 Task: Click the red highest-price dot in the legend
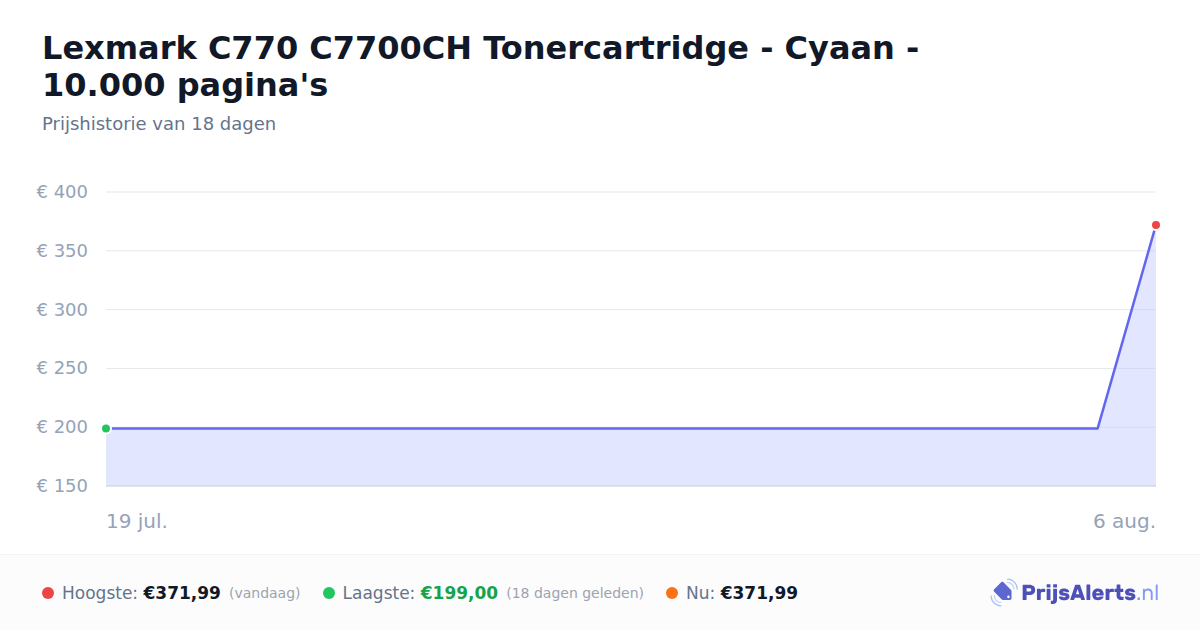[48, 593]
